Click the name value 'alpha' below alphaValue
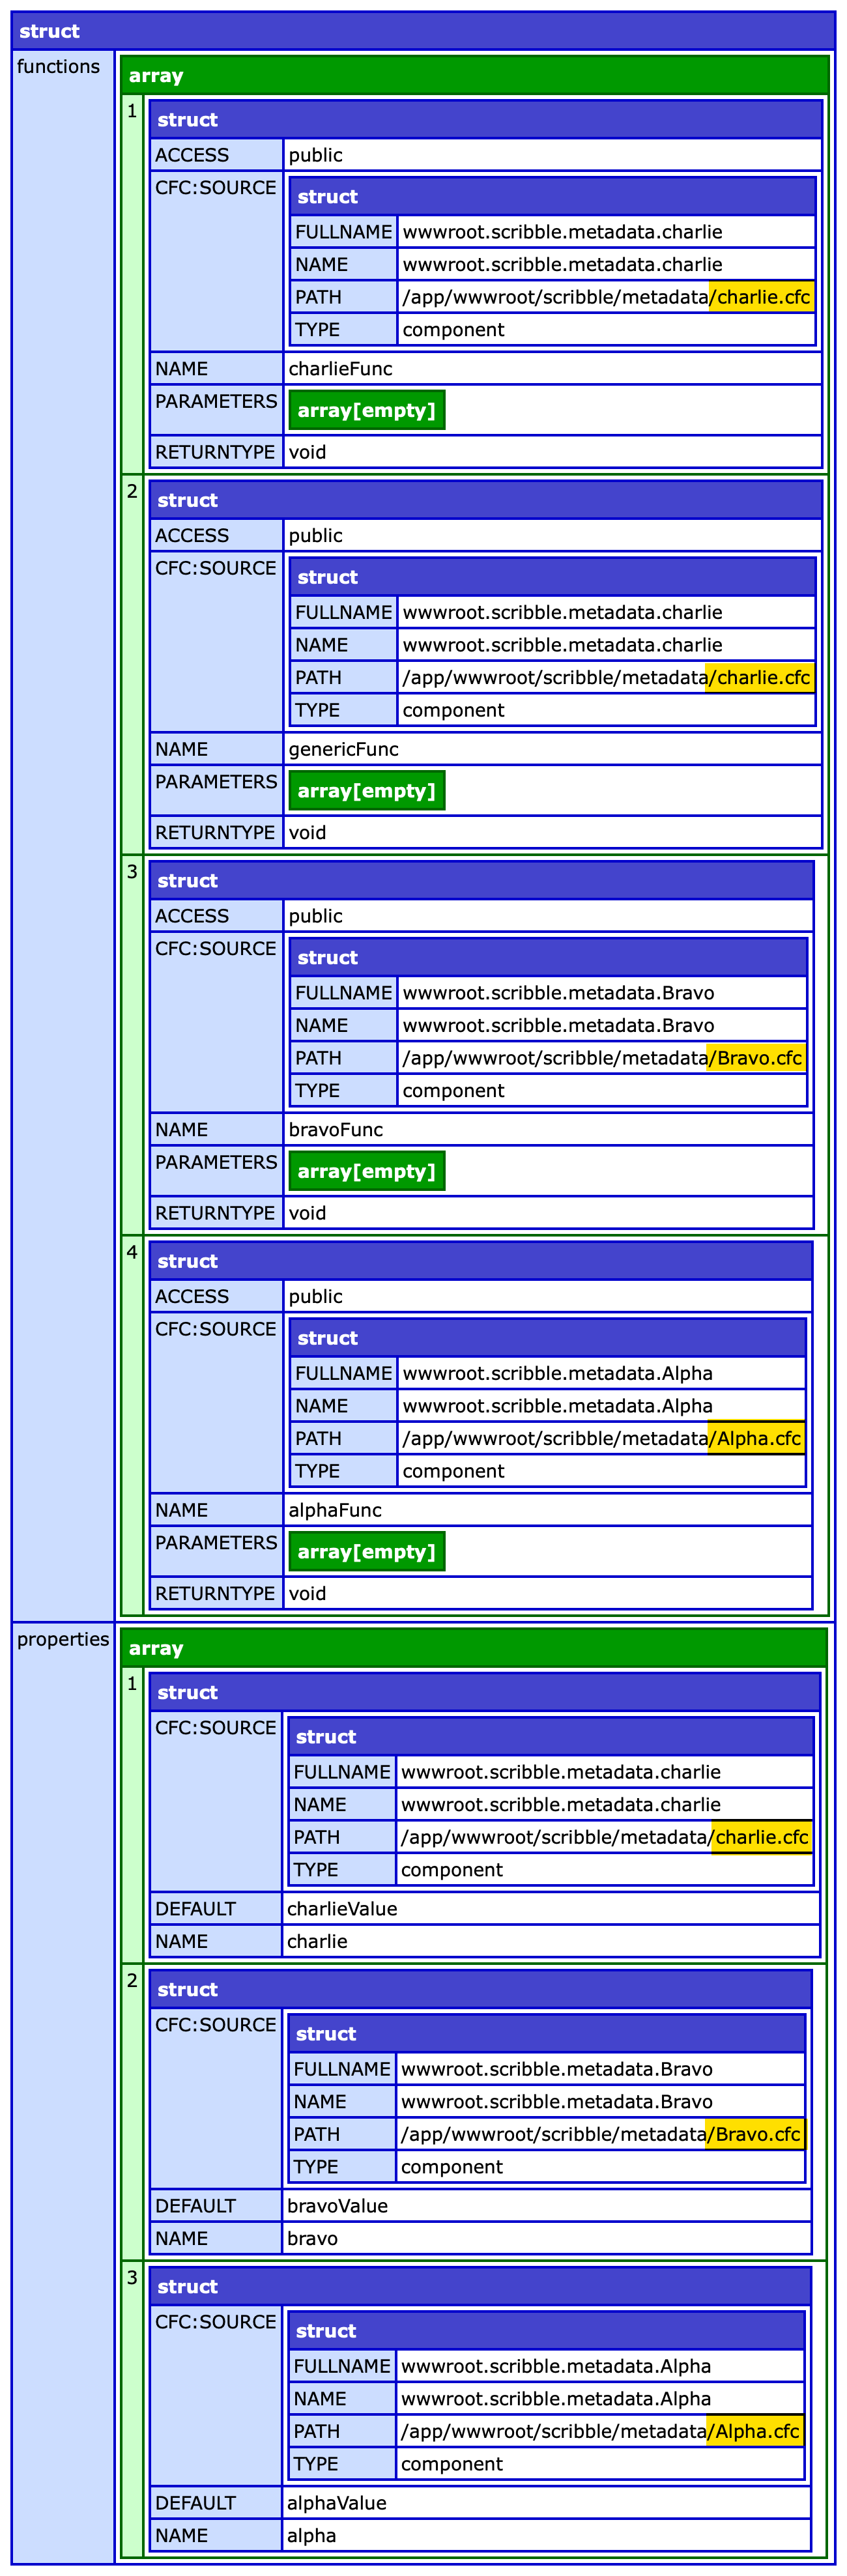 (311, 2535)
